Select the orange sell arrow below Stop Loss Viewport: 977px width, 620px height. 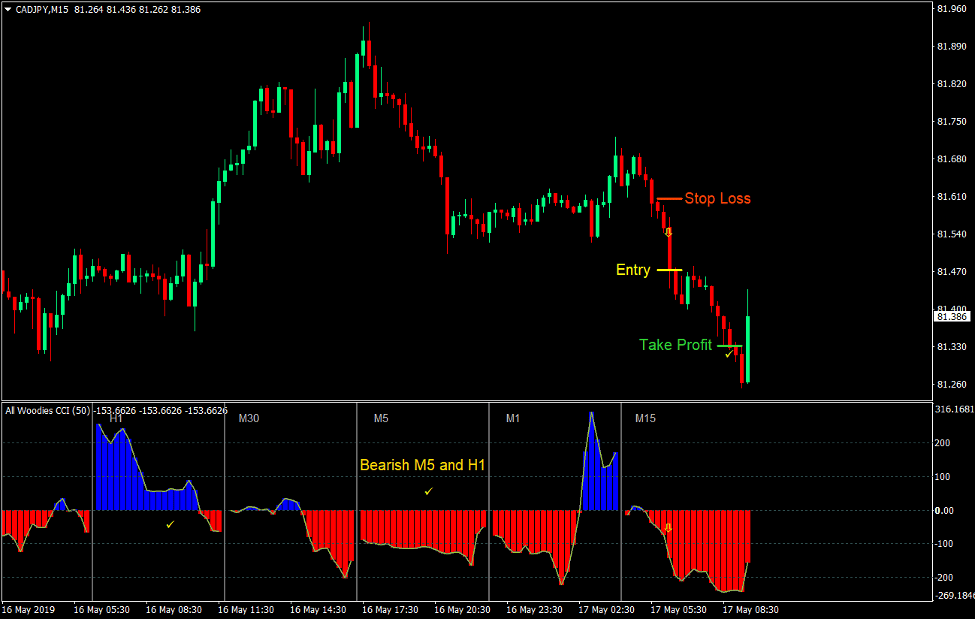click(668, 232)
